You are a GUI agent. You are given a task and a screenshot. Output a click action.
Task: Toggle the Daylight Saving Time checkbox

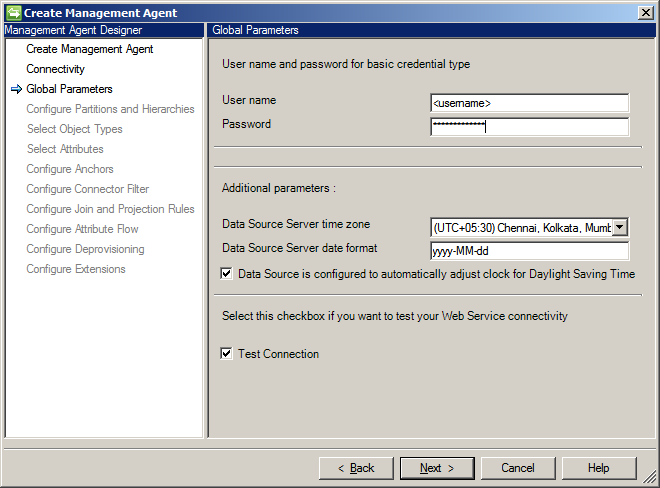[x=226, y=274]
